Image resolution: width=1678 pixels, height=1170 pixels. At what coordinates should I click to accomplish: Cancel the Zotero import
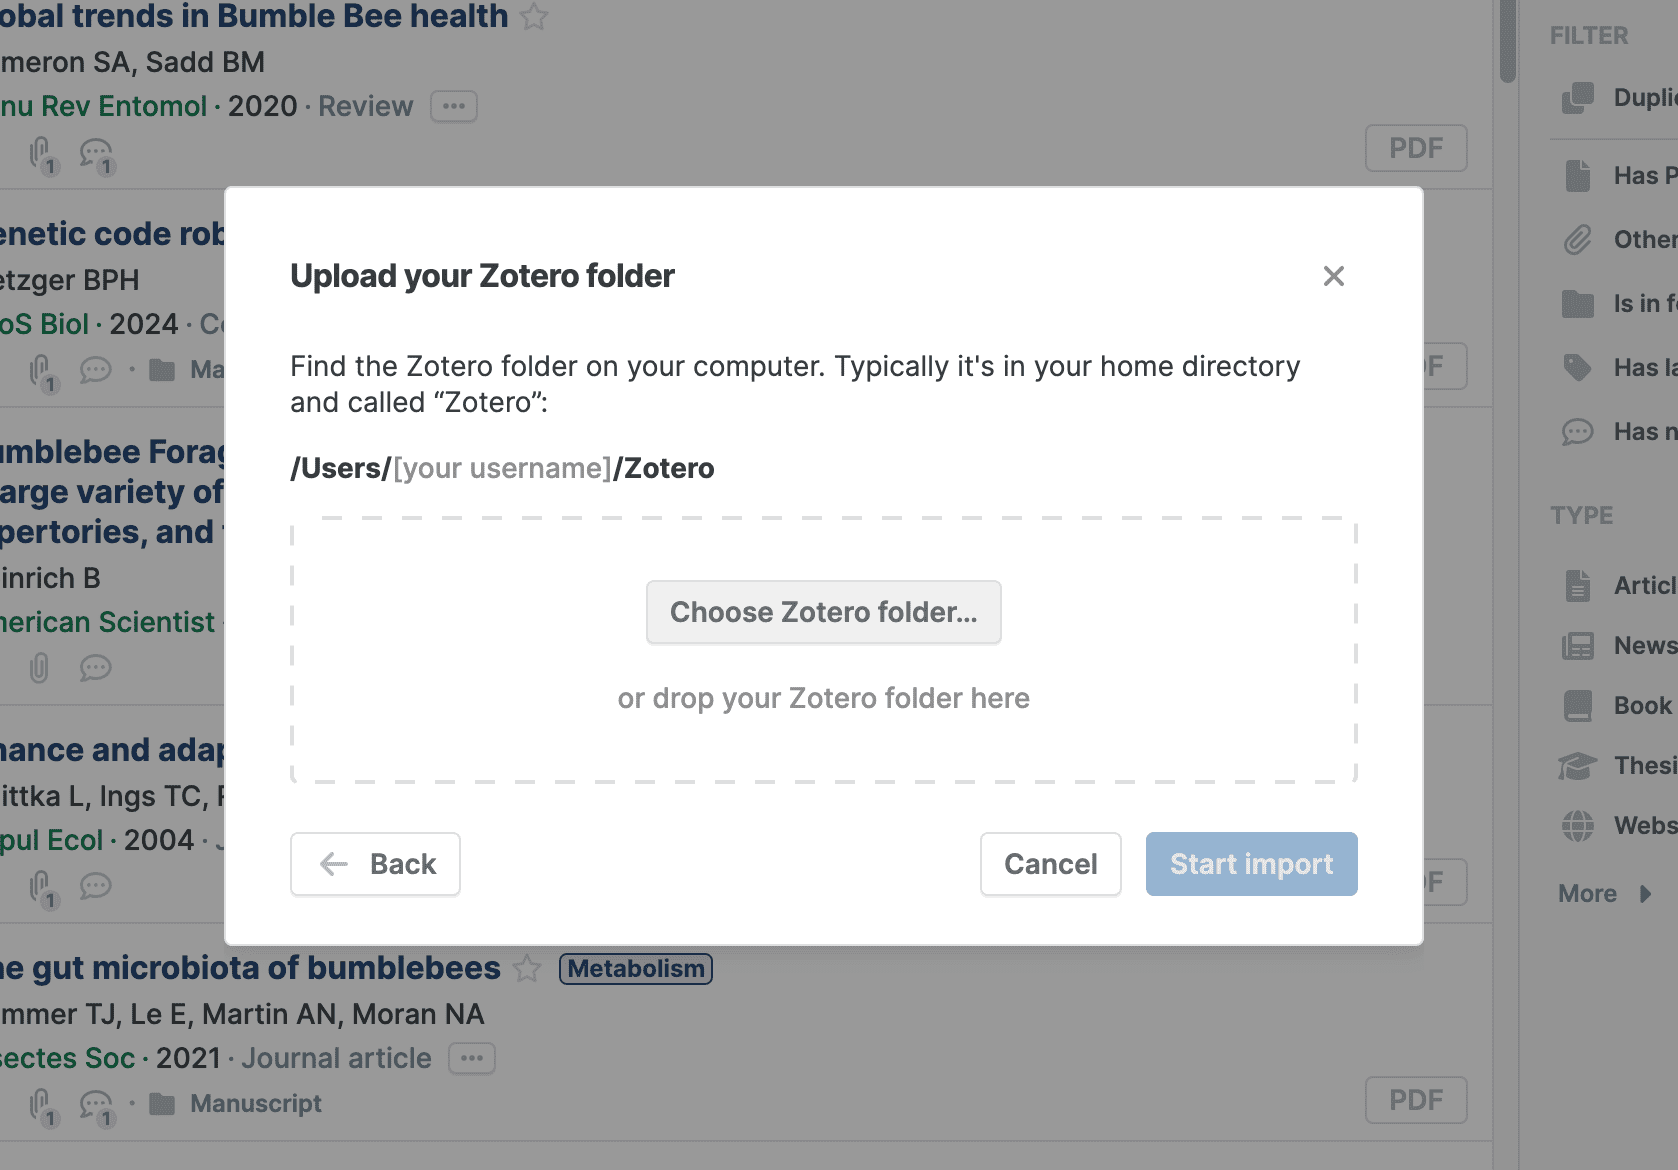point(1050,864)
